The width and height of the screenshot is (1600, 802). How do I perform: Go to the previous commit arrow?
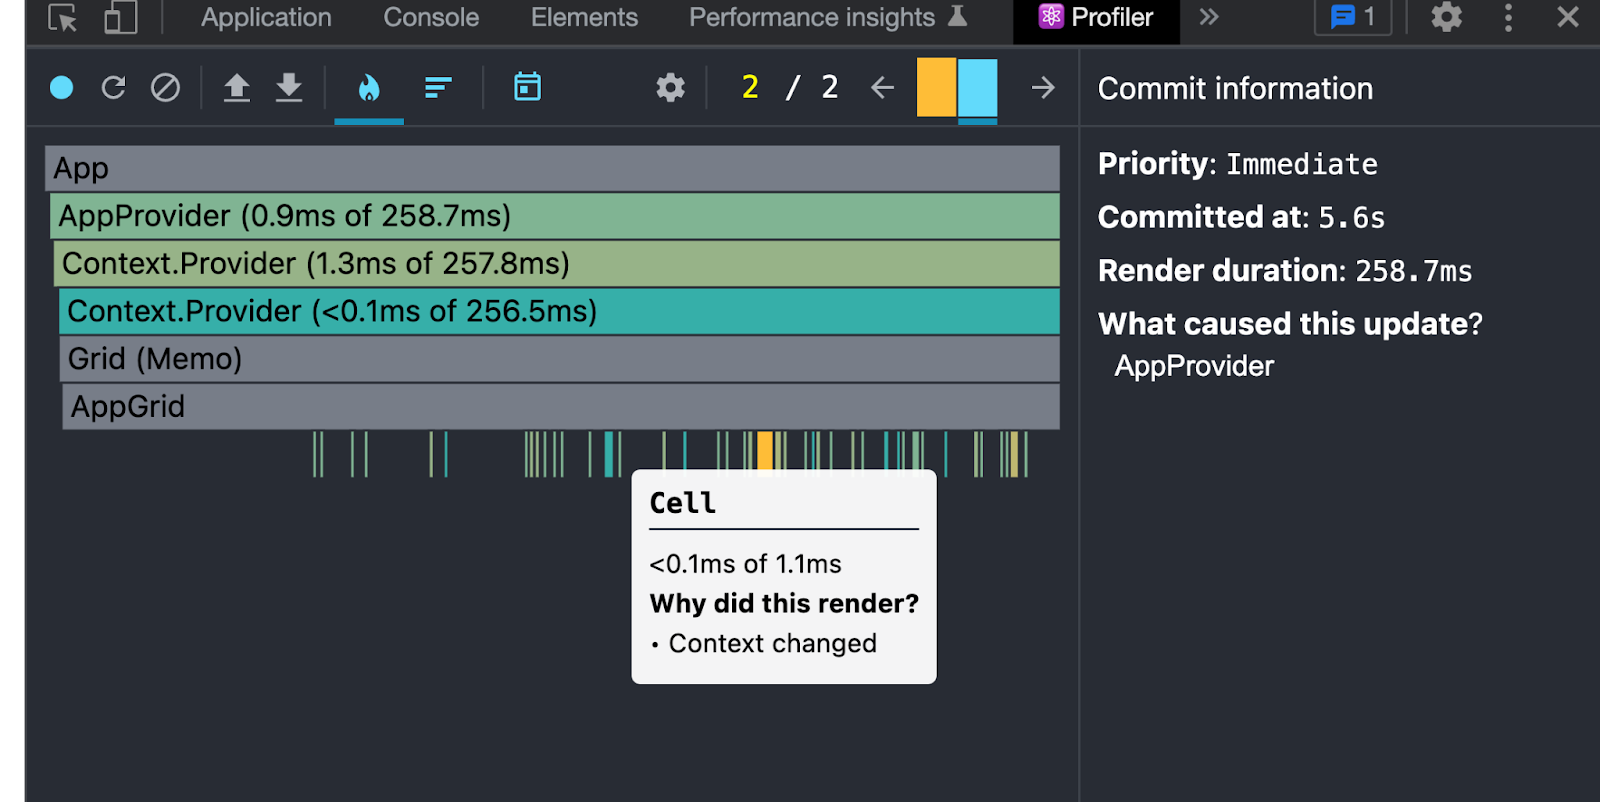coord(882,88)
